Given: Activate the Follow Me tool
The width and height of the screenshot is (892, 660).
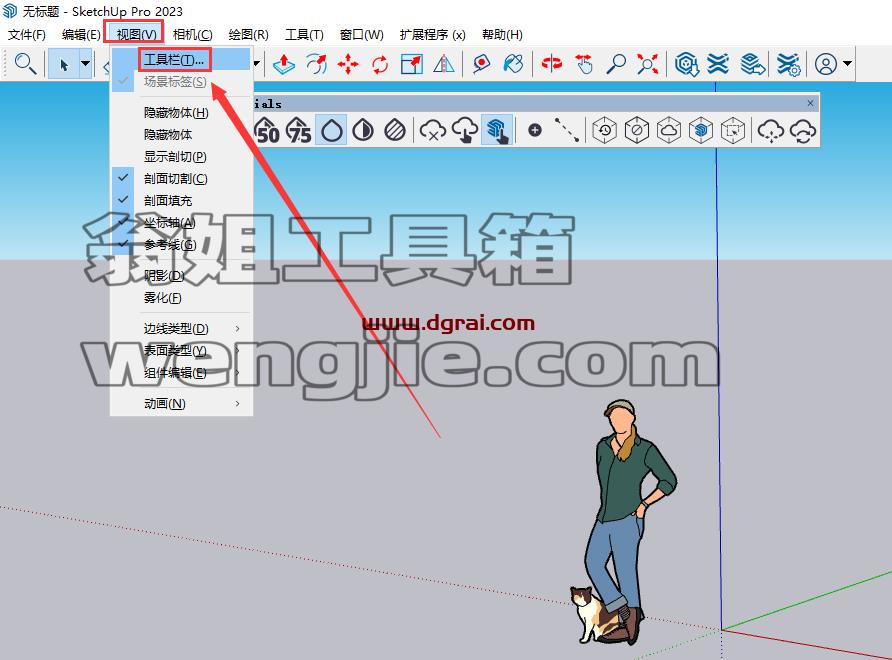Looking at the screenshot, I should pyautogui.click(x=316, y=64).
